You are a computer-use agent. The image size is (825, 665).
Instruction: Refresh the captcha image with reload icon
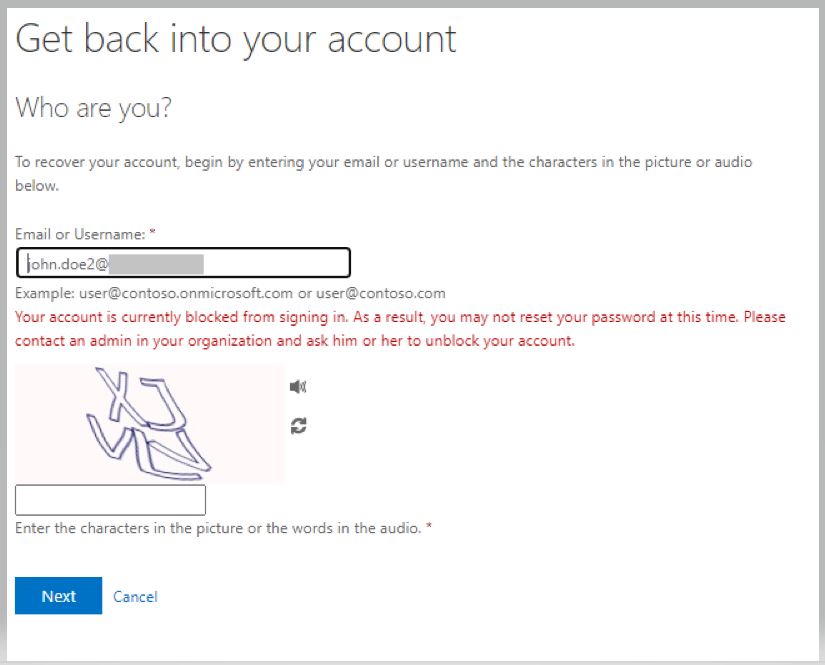click(298, 426)
